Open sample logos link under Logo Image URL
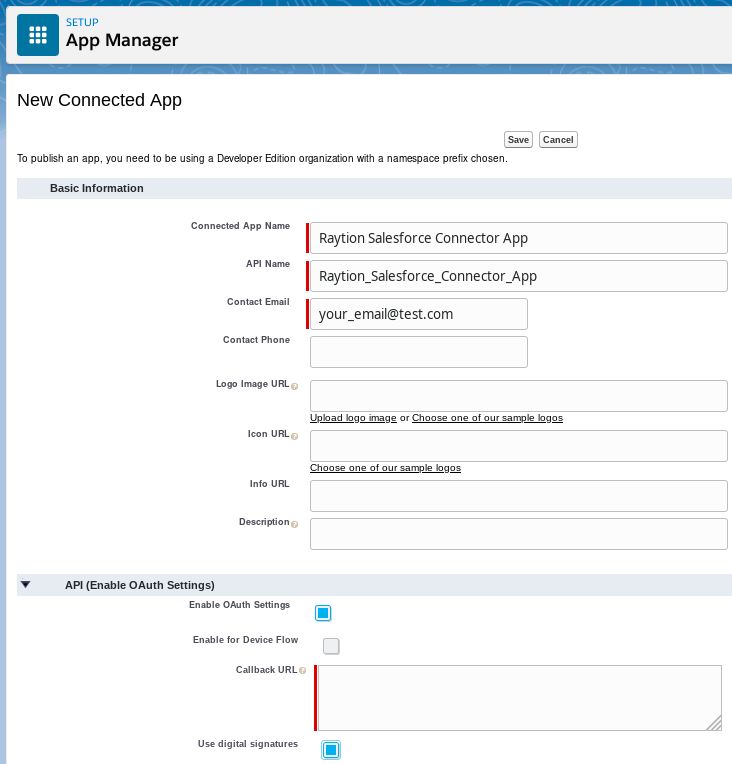This screenshot has width=732, height=764. [487, 418]
